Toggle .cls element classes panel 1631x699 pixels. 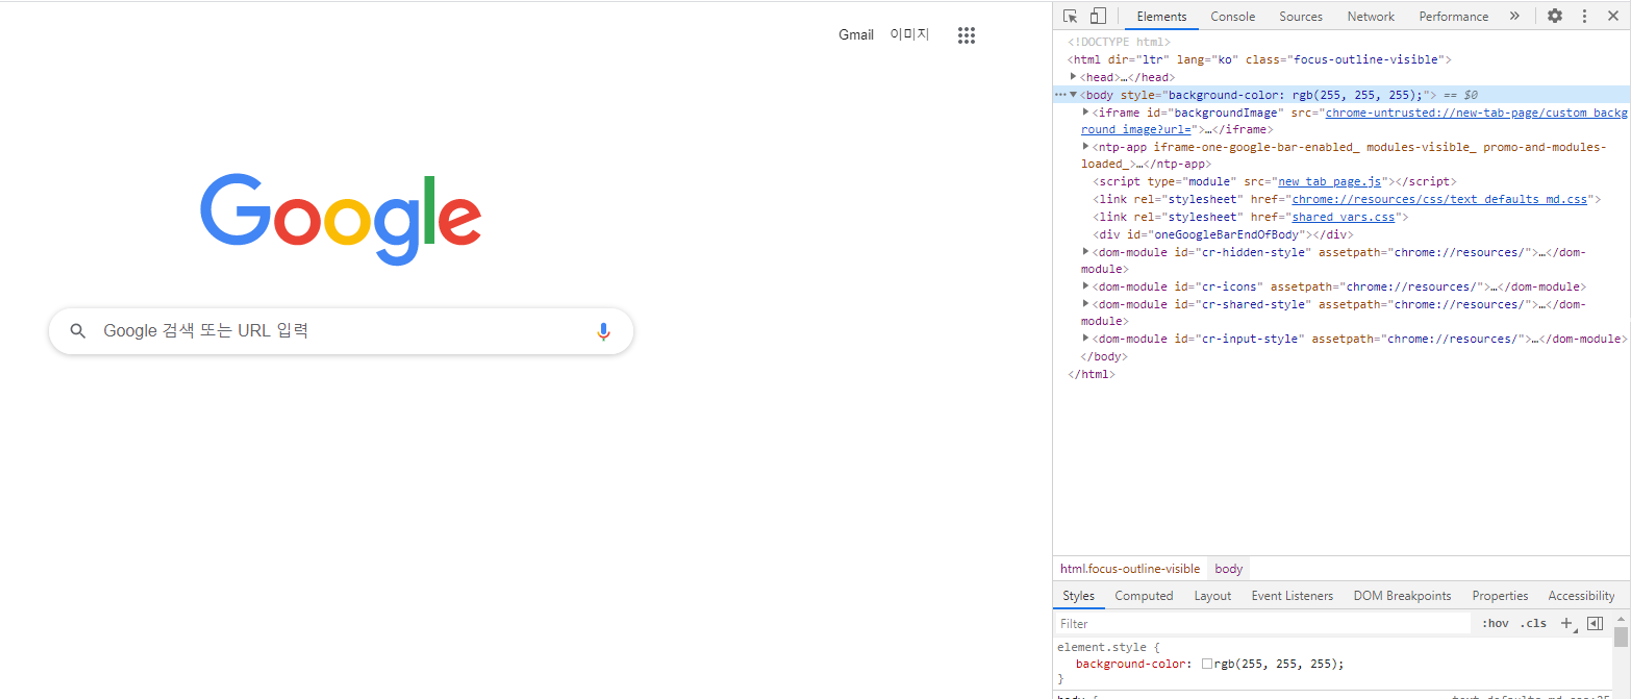click(x=1533, y=624)
